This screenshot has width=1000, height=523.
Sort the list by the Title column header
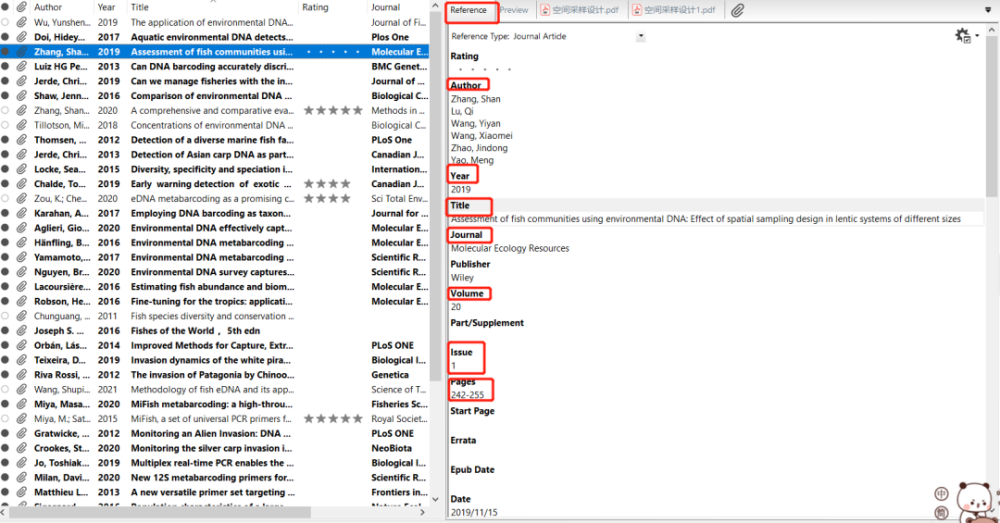(x=140, y=7)
